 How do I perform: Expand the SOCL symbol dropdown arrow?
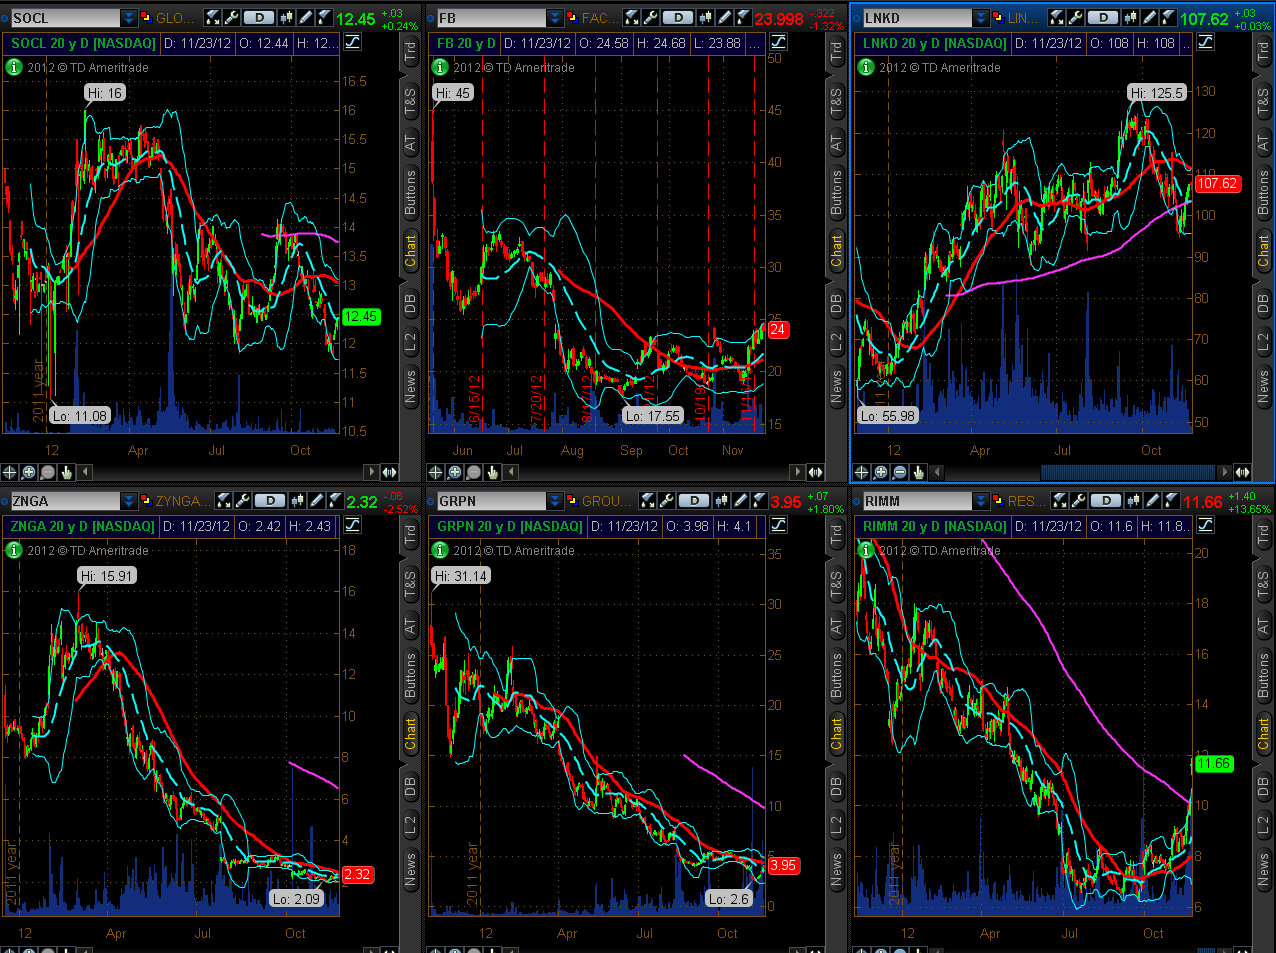(x=129, y=18)
